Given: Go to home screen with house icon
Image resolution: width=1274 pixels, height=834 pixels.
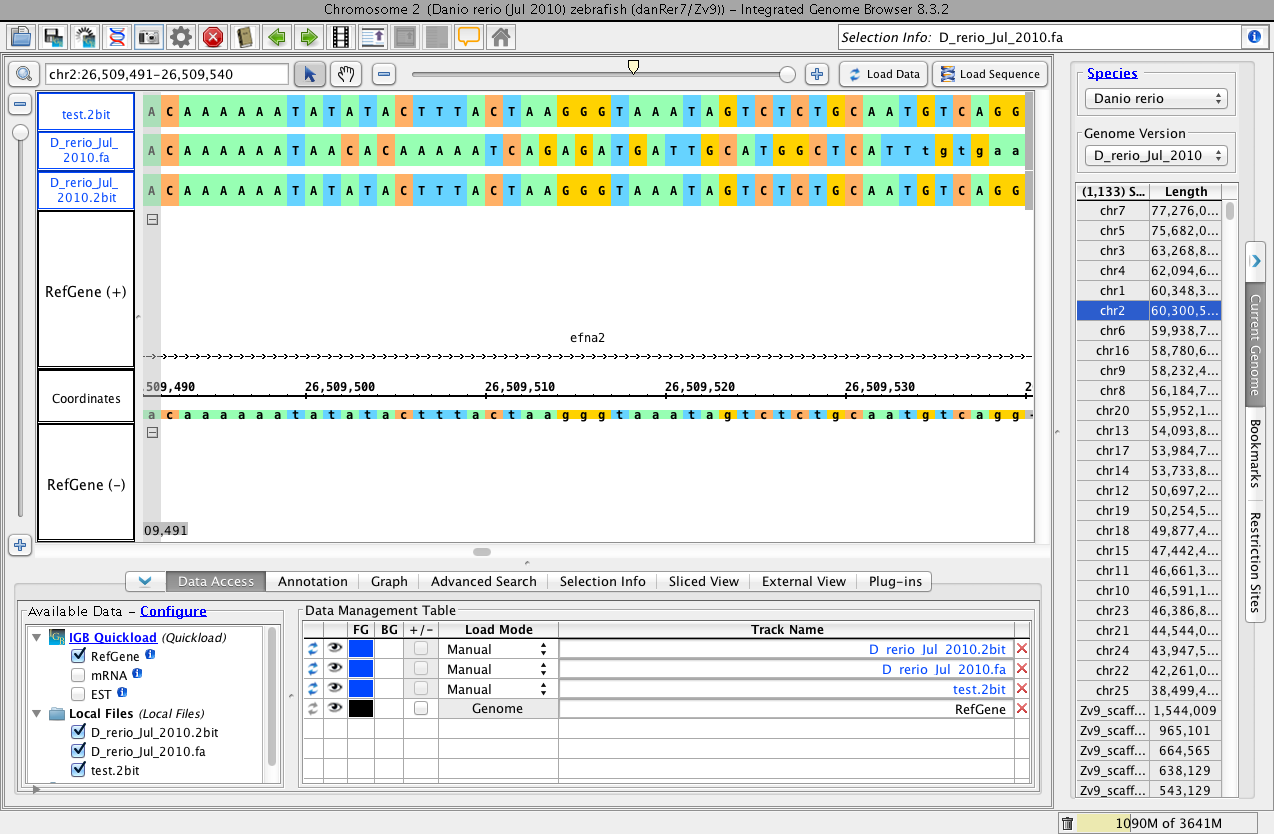Looking at the screenshot, I should tap(501, 38).
